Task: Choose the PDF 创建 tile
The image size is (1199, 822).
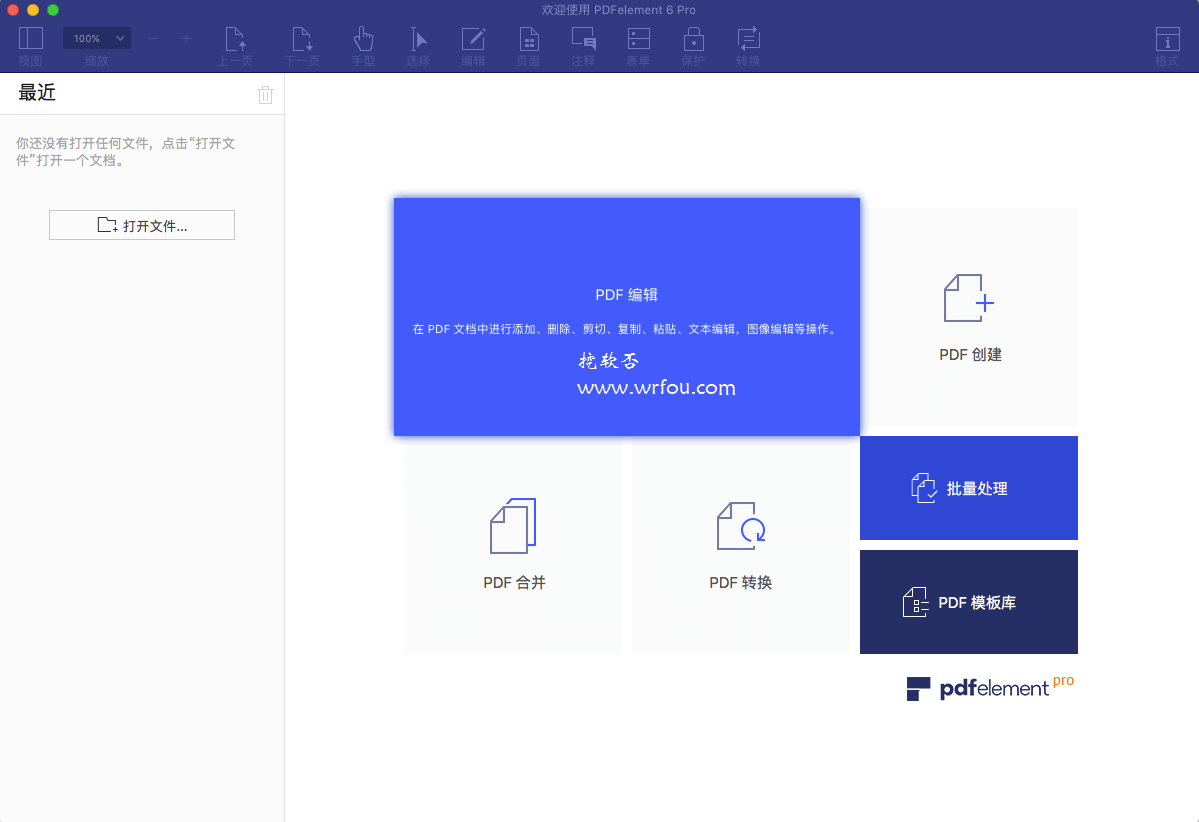Action: pos(969,317)
